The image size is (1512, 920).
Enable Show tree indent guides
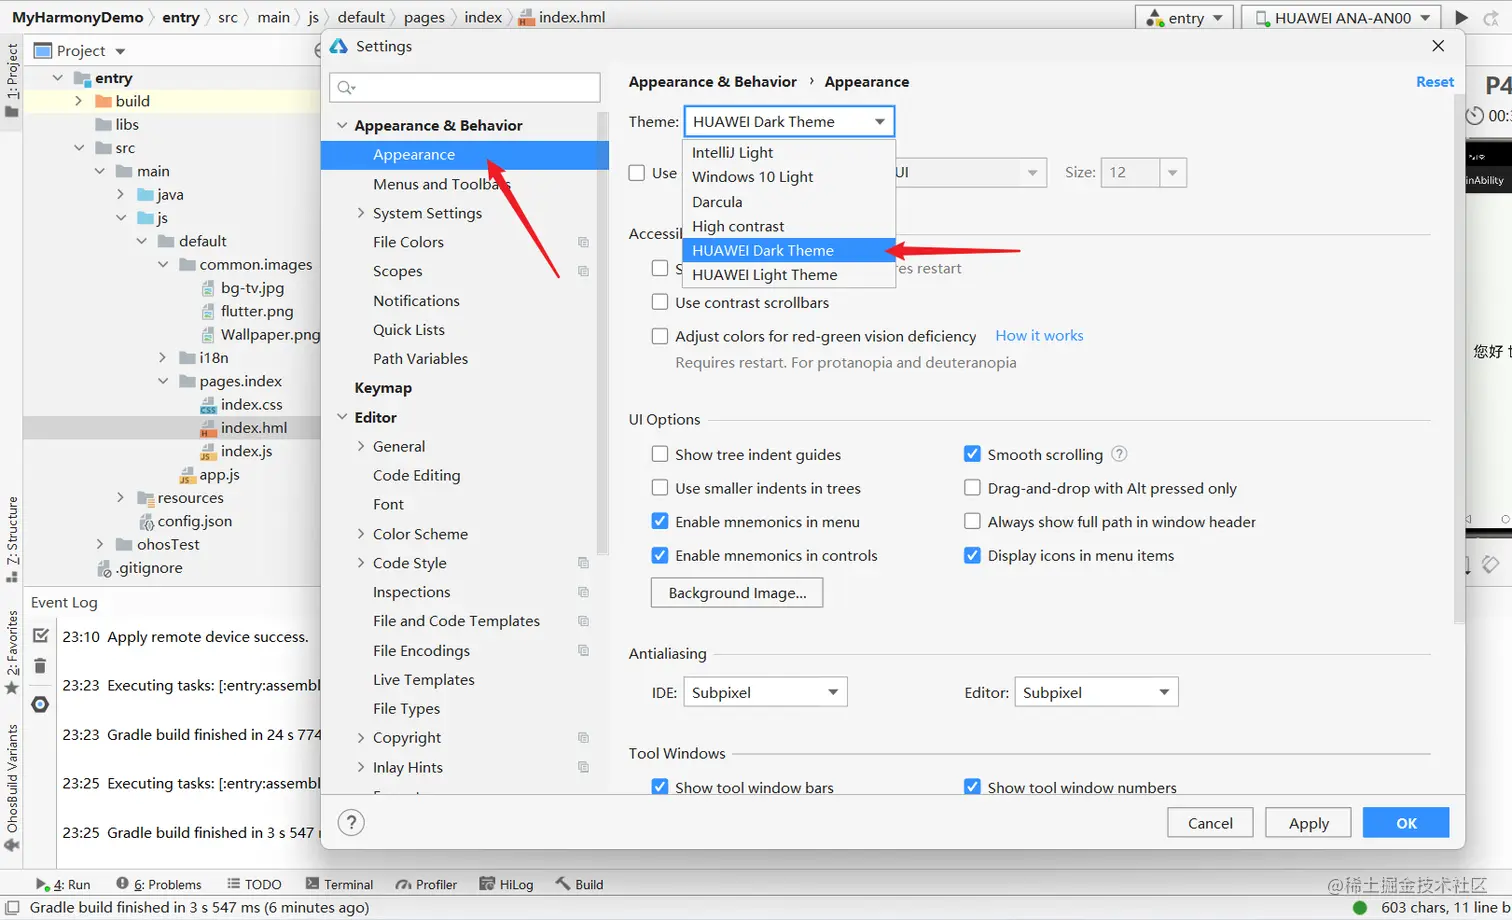pyautogui.click(x=659, y=454)
